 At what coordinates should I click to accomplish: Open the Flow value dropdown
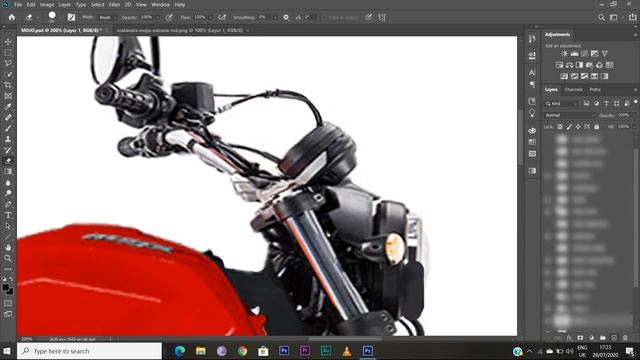coord(210,18)
